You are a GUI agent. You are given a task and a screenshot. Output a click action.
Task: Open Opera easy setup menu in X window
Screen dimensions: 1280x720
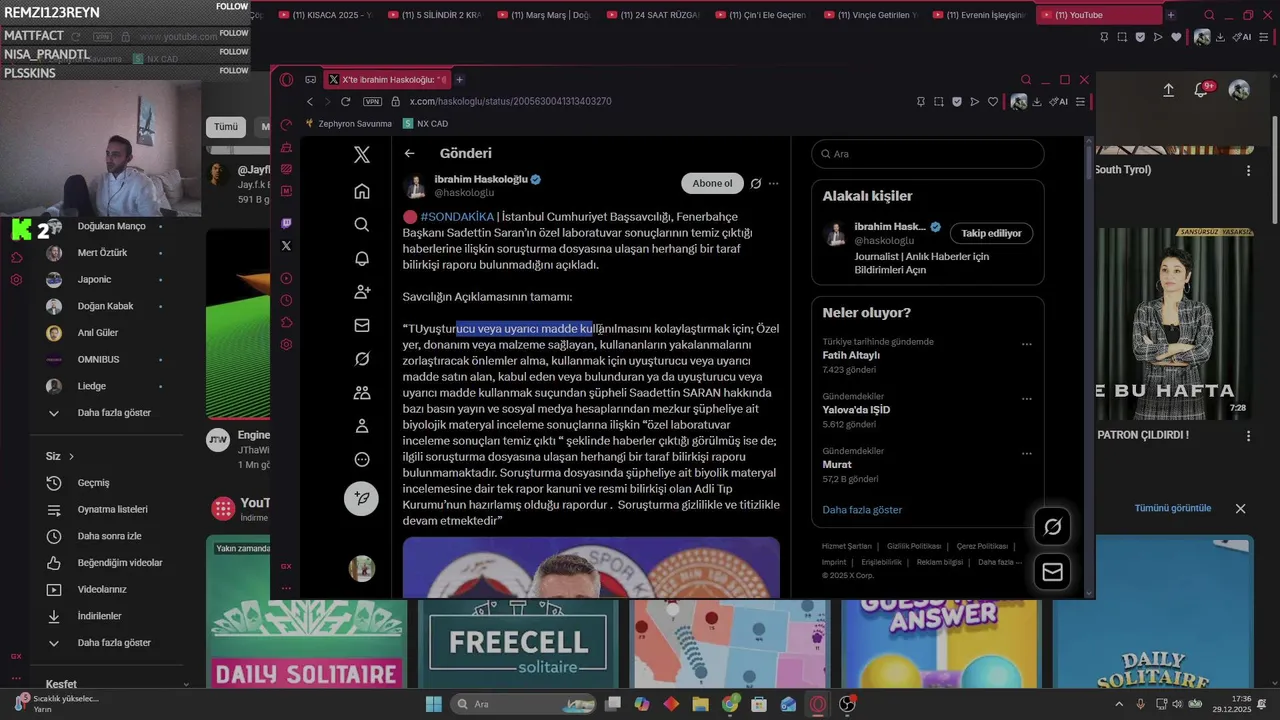point(1080,101)
